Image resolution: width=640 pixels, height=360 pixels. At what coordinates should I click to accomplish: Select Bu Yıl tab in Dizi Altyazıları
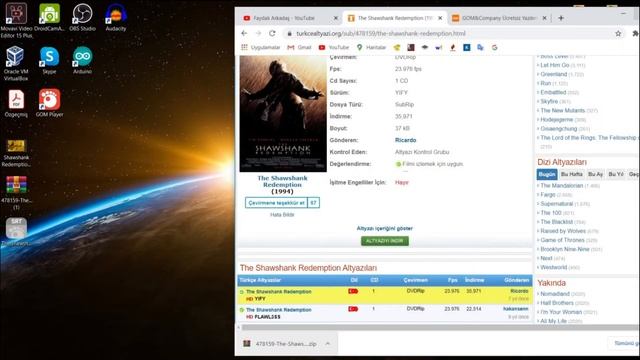click(616, 174)
